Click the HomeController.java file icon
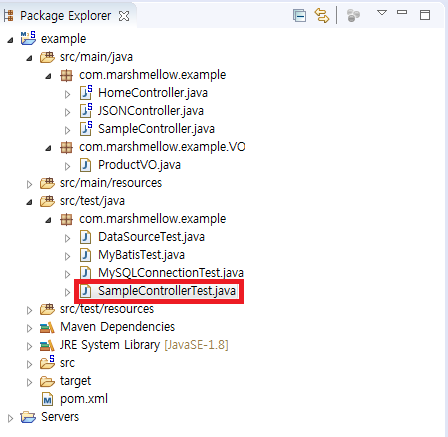 [x=86, y=92]
